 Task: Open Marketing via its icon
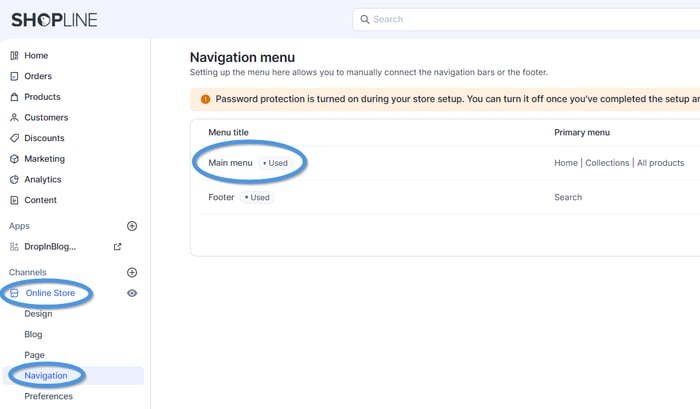click(x=14, y=159)
